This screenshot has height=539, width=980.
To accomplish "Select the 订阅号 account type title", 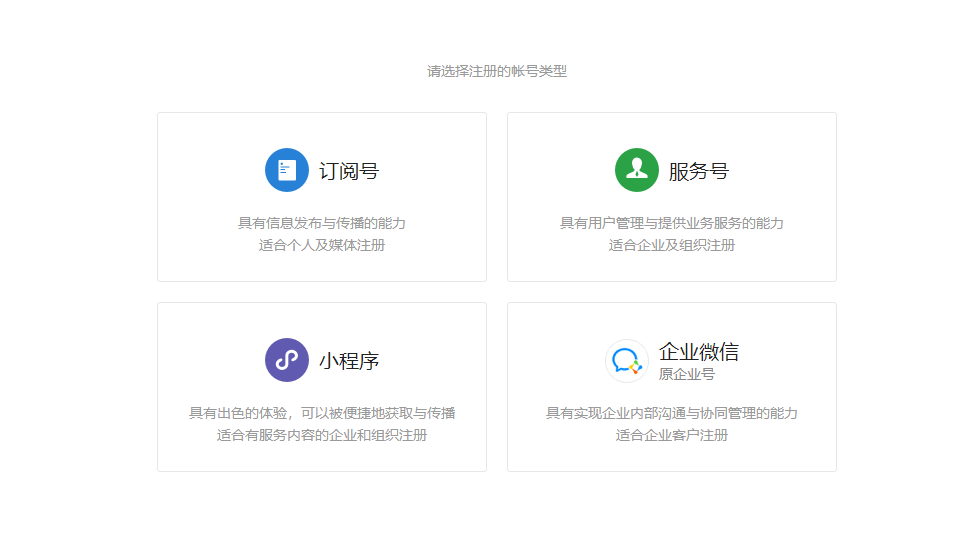I will (349, 171).
